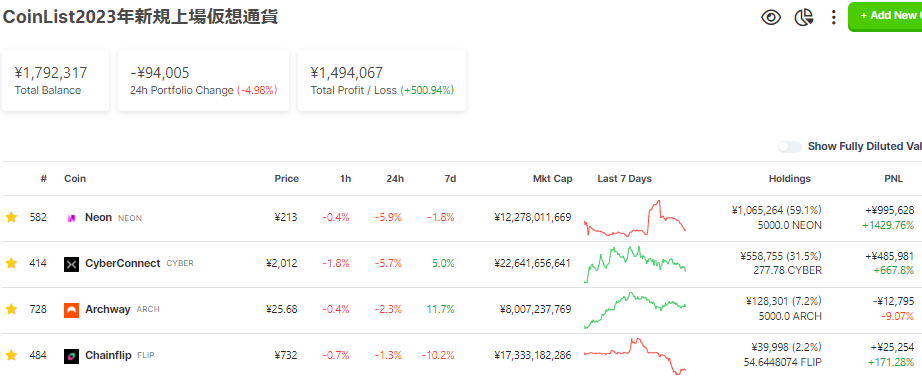
Task: Click the Chainflip coin logo
Action: pyautogui.click(x=71, y=356)
